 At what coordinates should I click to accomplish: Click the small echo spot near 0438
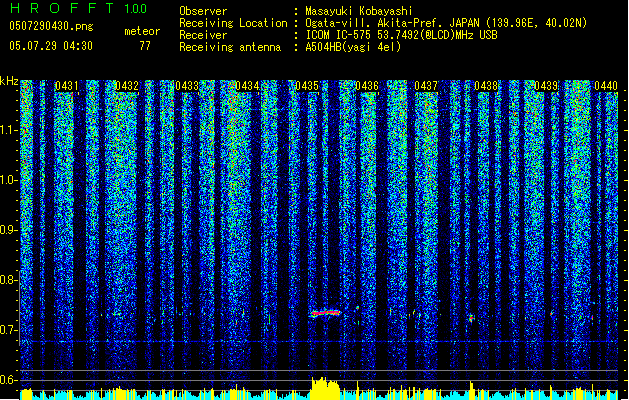click(471, 318)
